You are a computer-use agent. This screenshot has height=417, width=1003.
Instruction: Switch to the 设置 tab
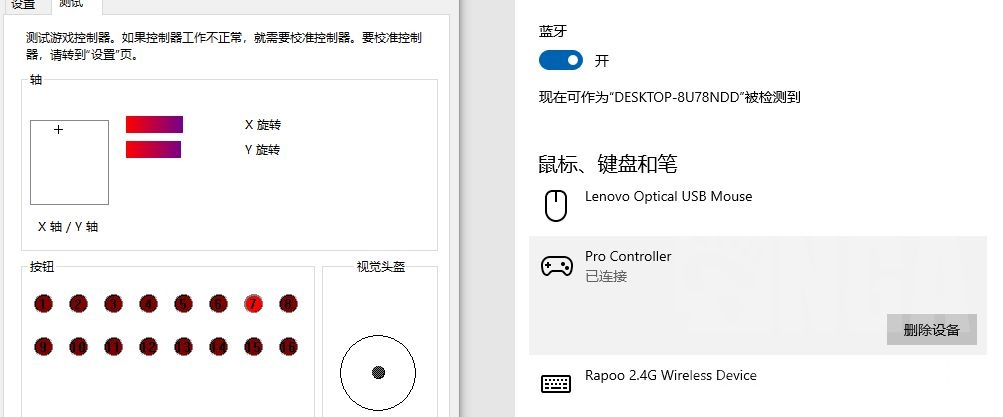pos(24,5)
